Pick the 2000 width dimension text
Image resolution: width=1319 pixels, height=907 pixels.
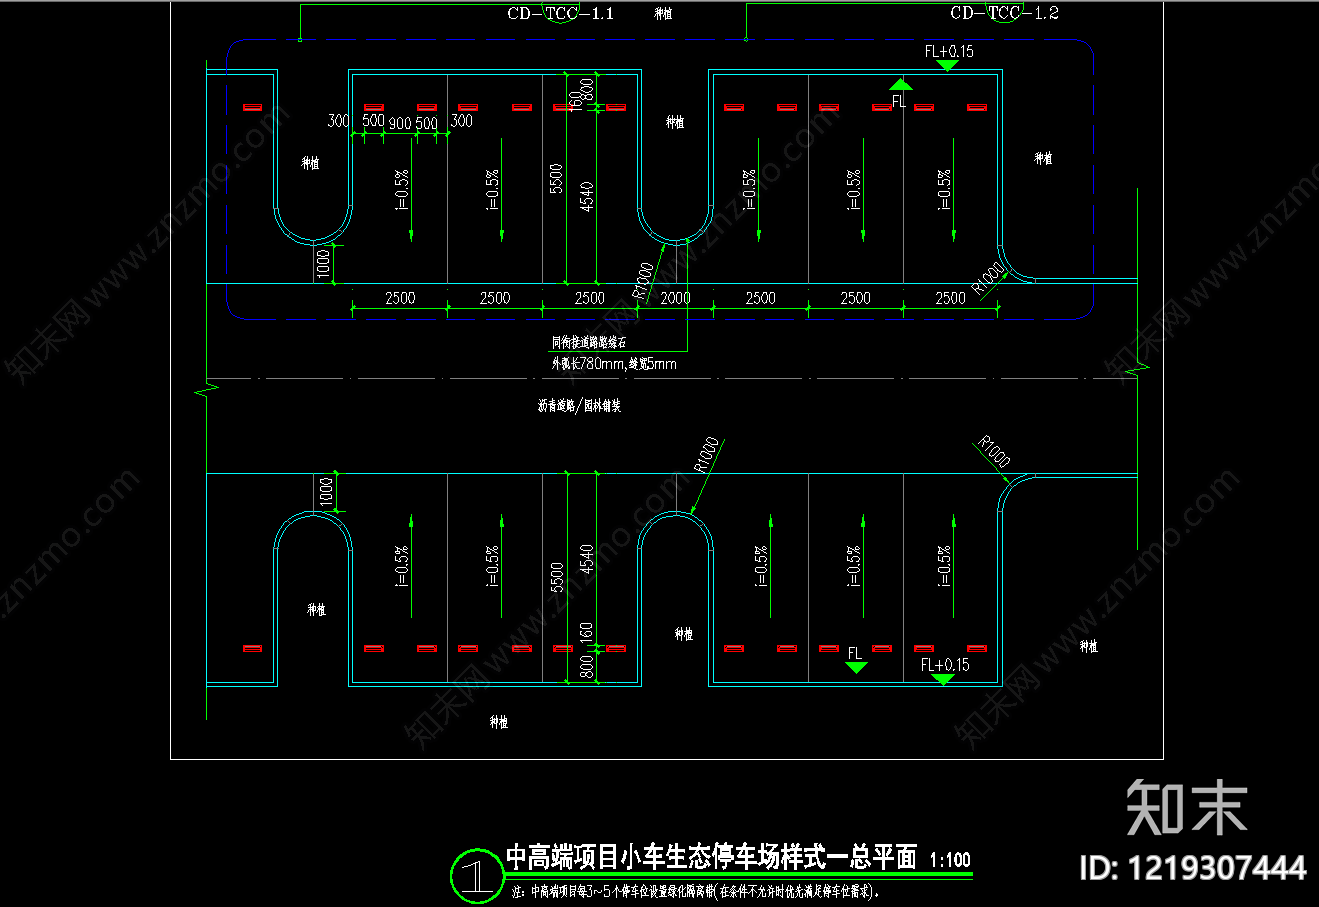[x=675, y=298]
